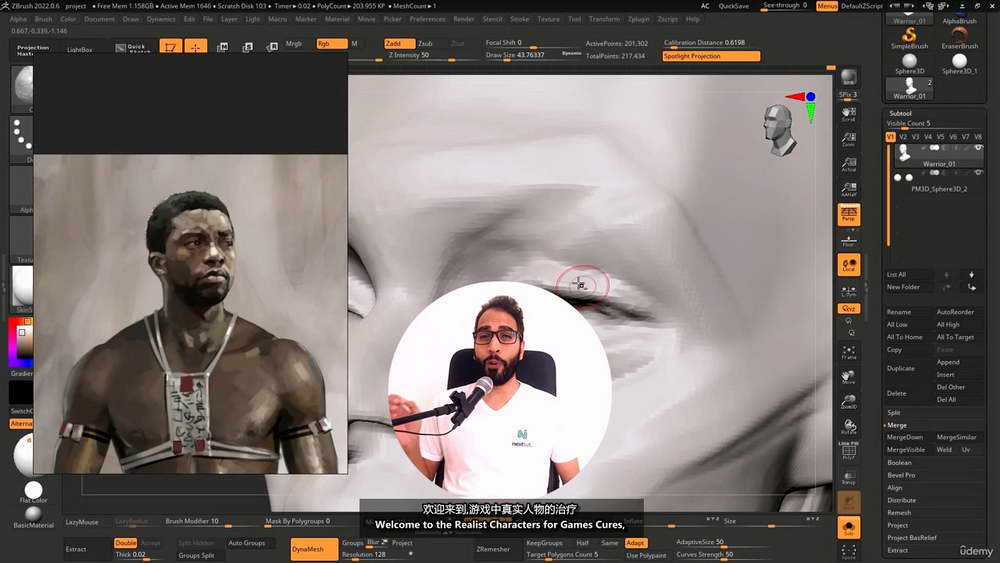Click the DynaMesh button
The height and width of the screenshot is (563, 1000).
click(314, 549)
